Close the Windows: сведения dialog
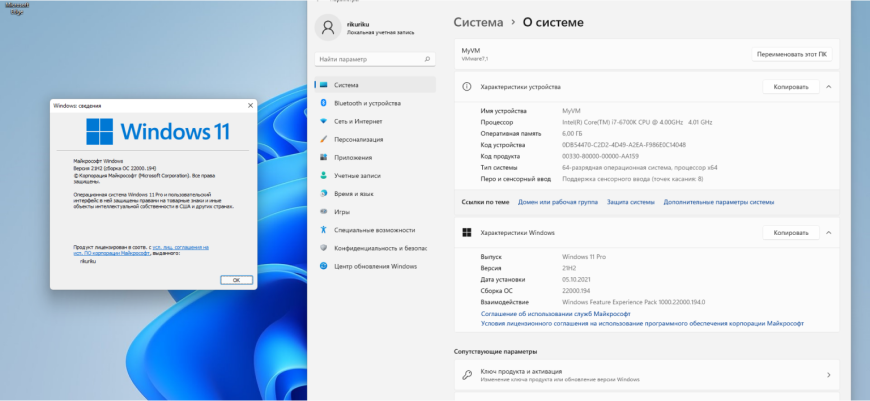Image resolution: width=870 pixels, height=401 pixels. click(250, 105)
